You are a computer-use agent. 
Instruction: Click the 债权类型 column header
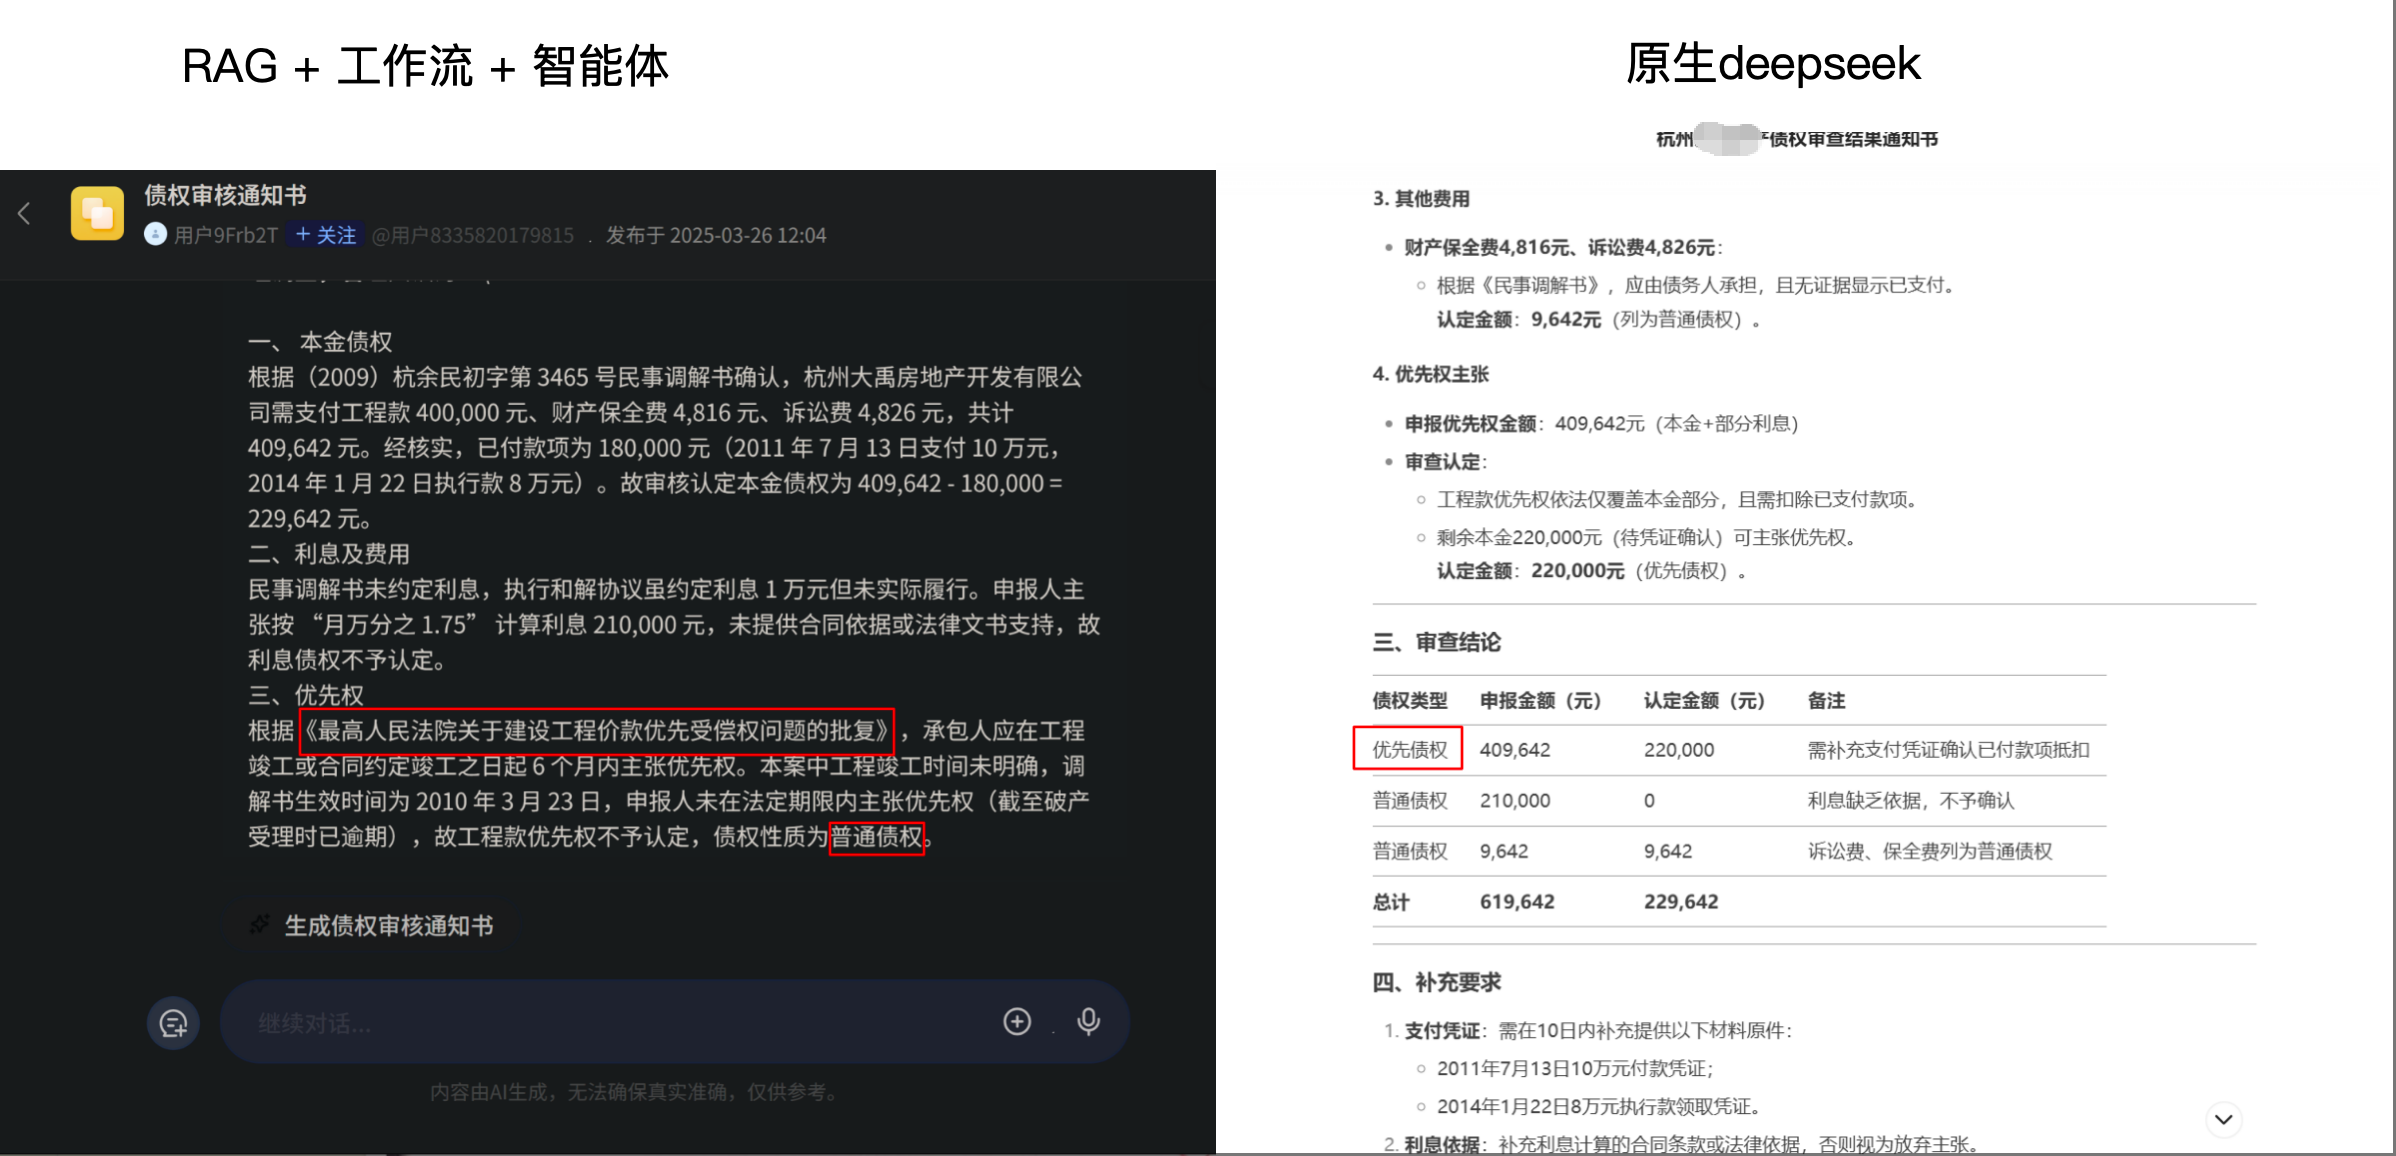coord(1409,701)
